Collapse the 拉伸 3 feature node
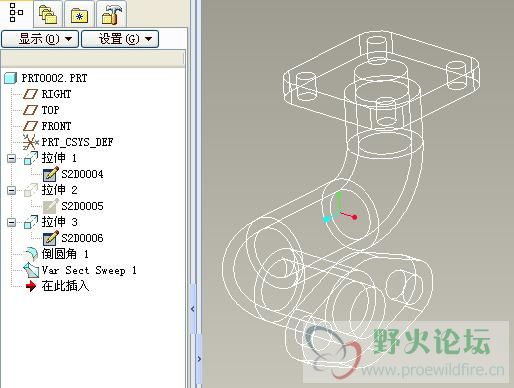The image size is (514, 388). 11,222
